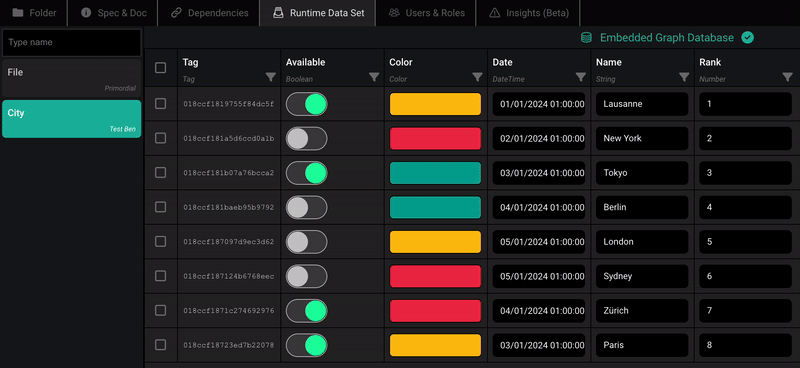Open the Rank column filter funnel

[787, 77]
